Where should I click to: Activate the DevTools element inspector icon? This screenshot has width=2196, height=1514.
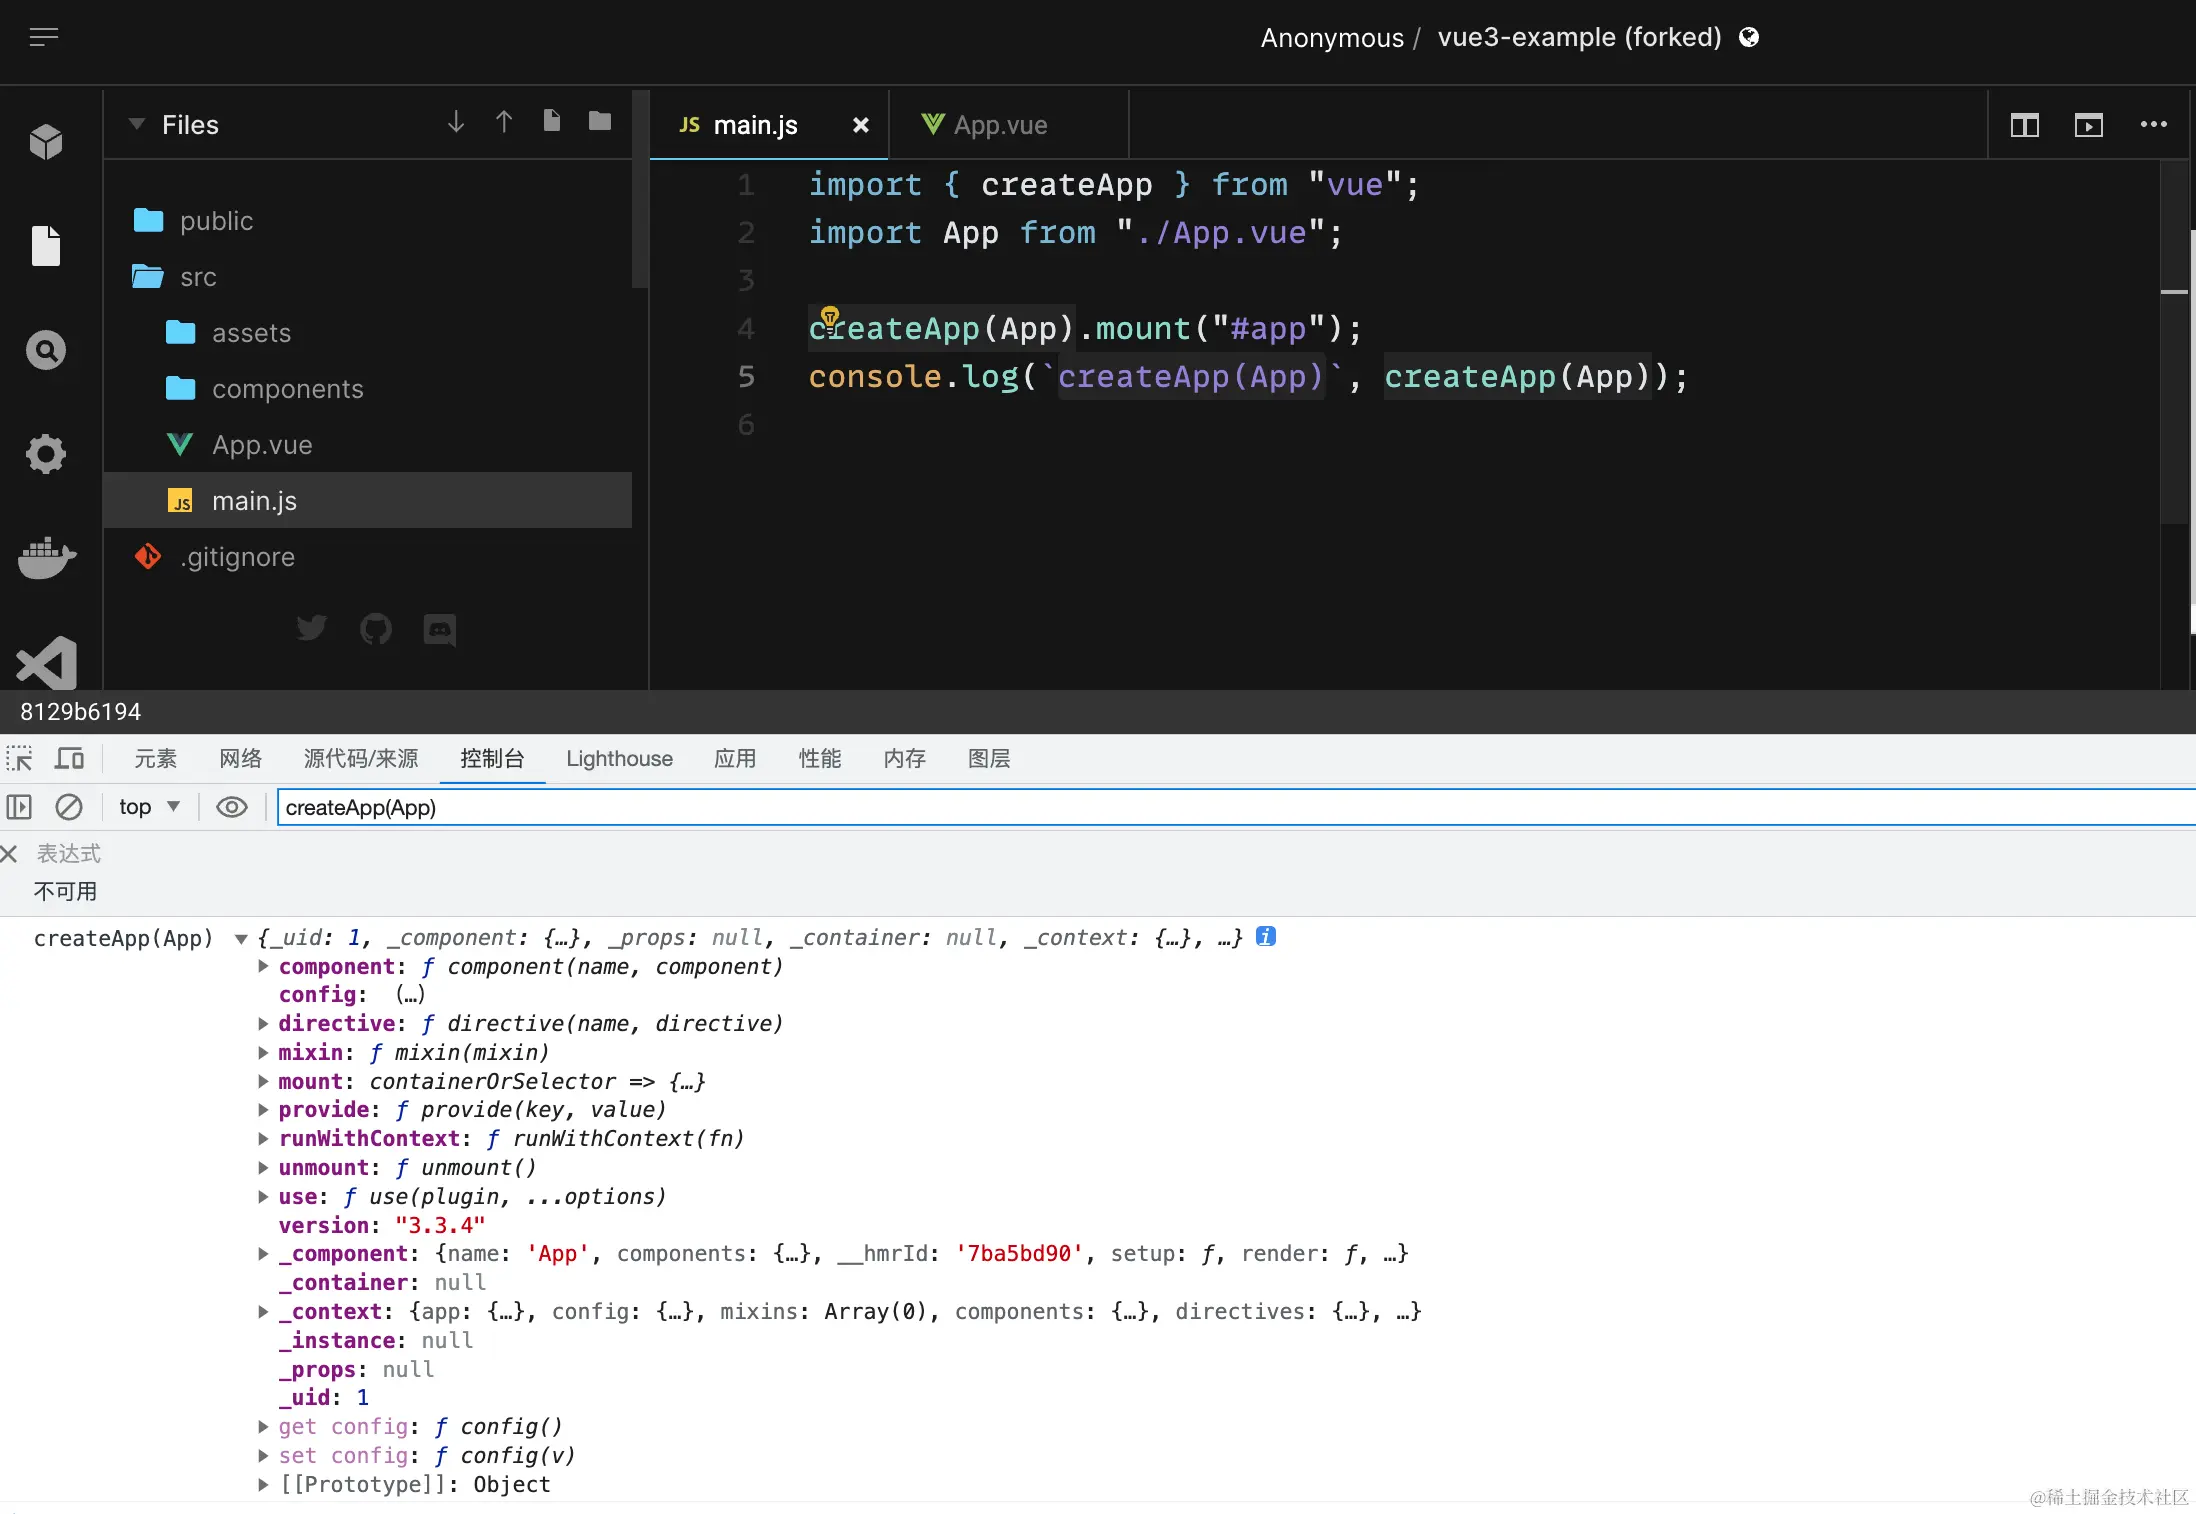pos(19,758)
